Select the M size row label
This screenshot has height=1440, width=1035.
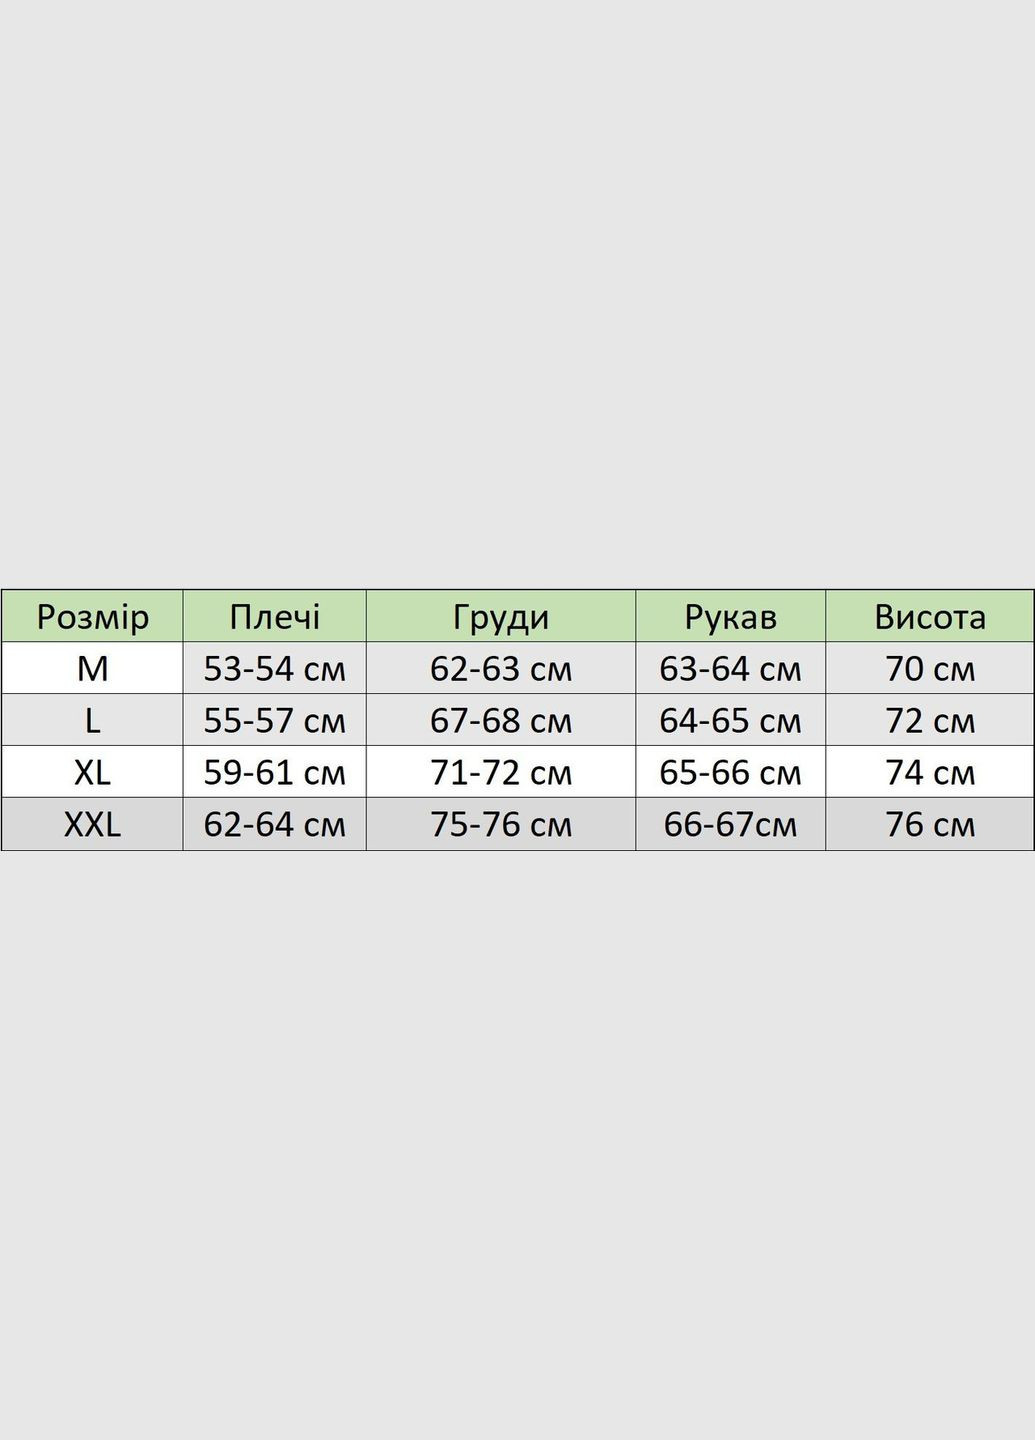coord(92,668)
